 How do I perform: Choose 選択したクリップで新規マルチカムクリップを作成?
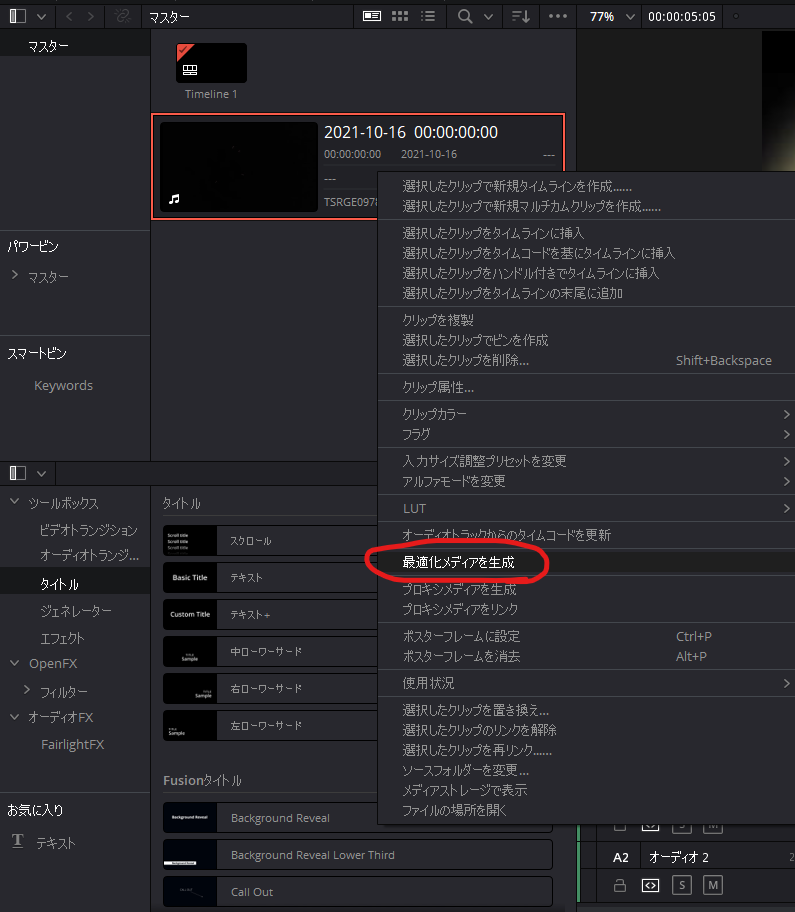(586, 206)
